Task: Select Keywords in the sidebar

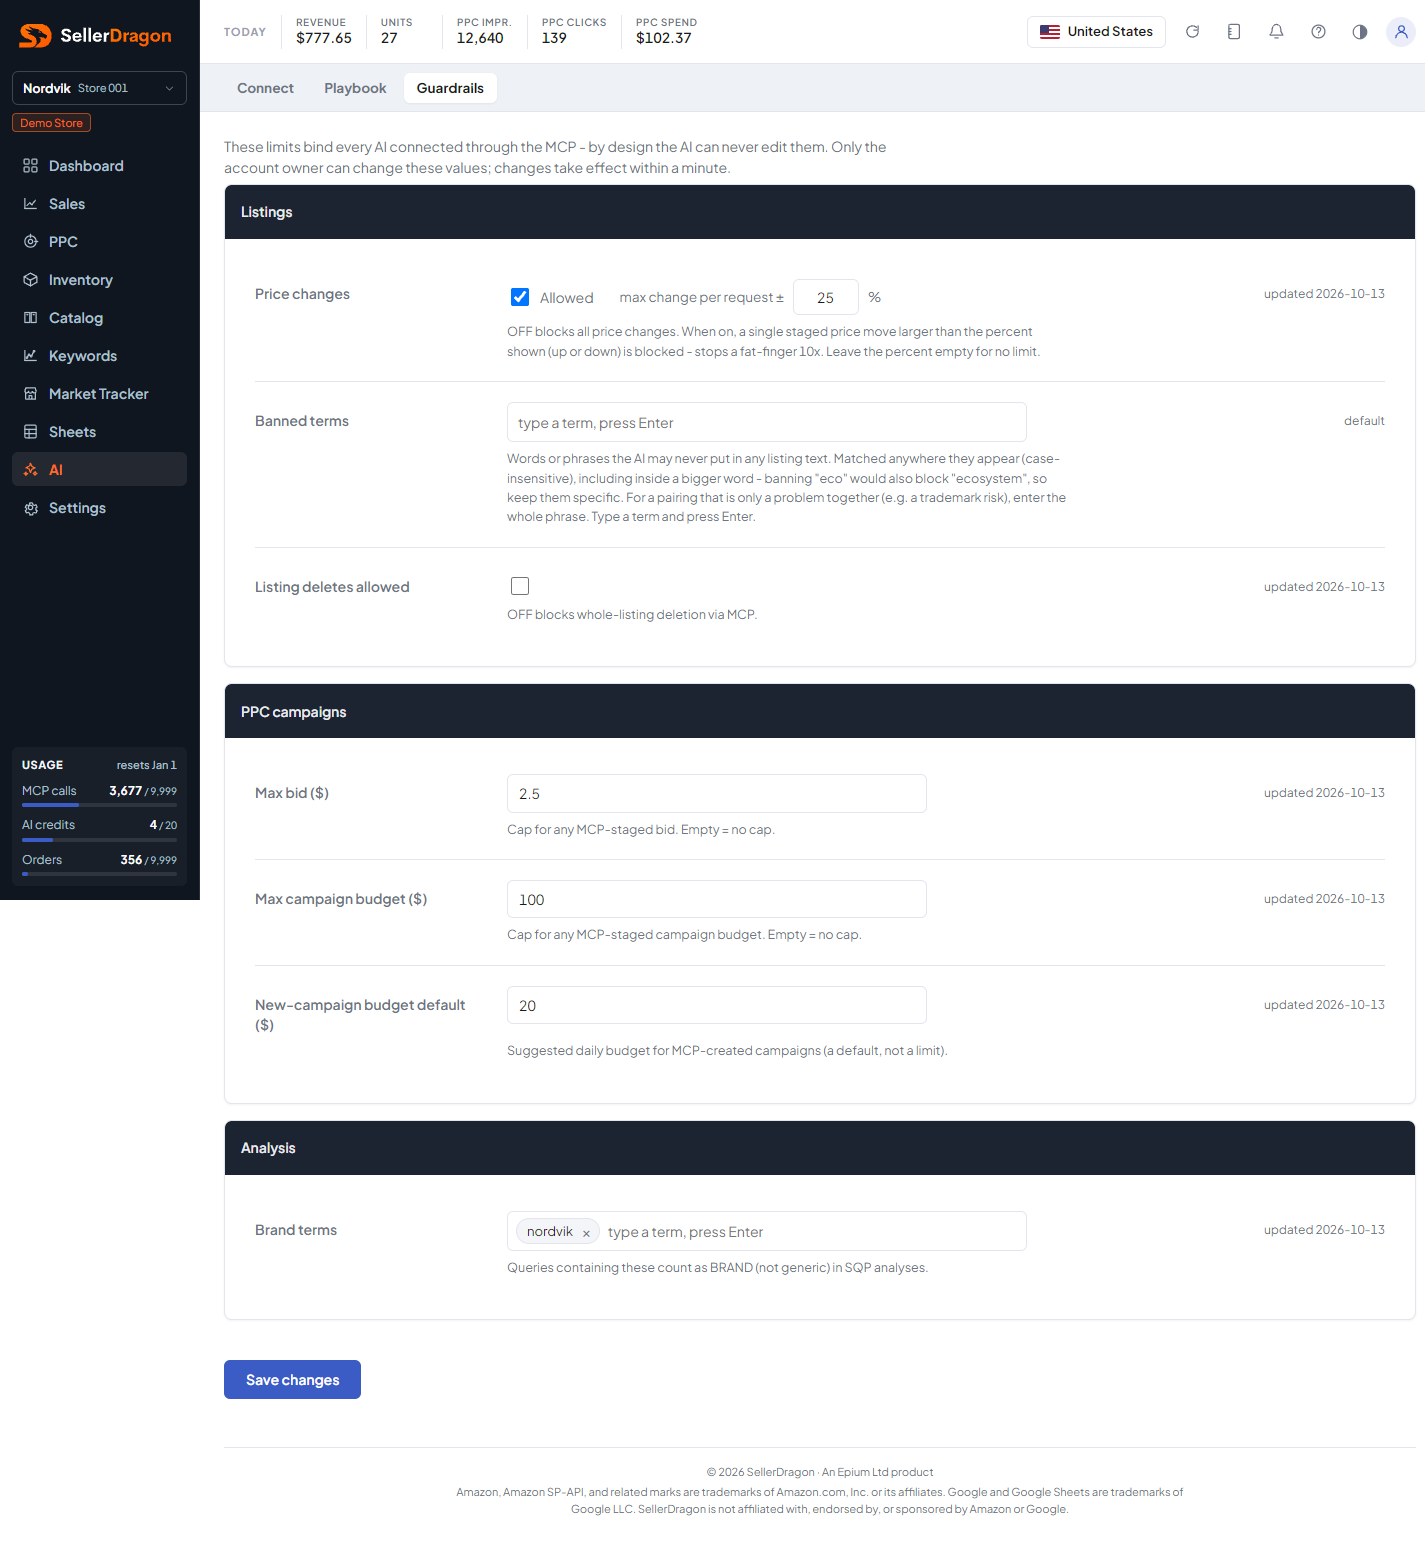Action: click(x=99, y=356)
